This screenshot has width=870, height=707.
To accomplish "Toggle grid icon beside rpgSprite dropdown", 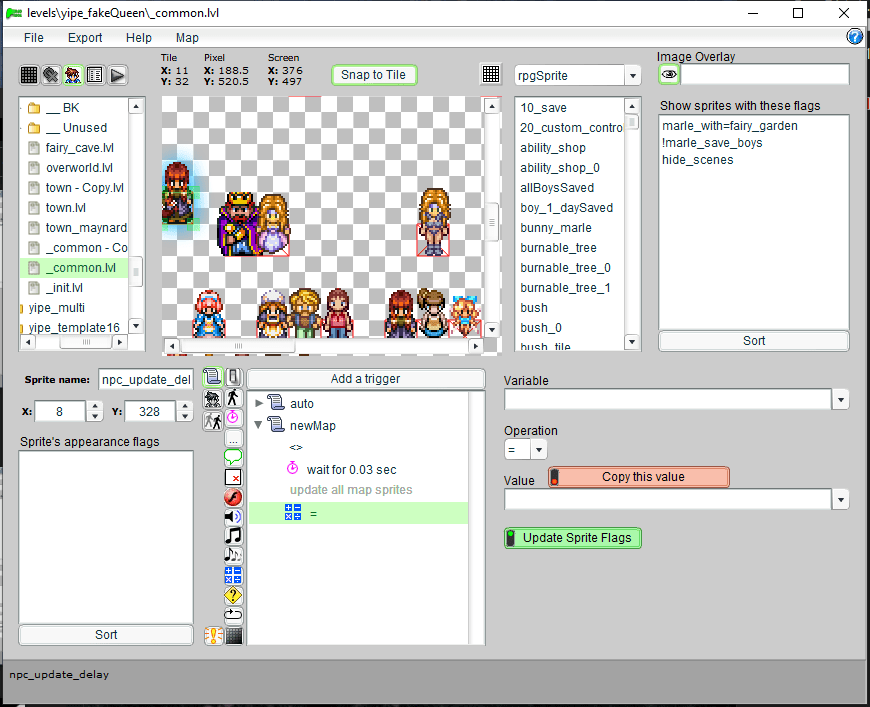I will point(491,75).
